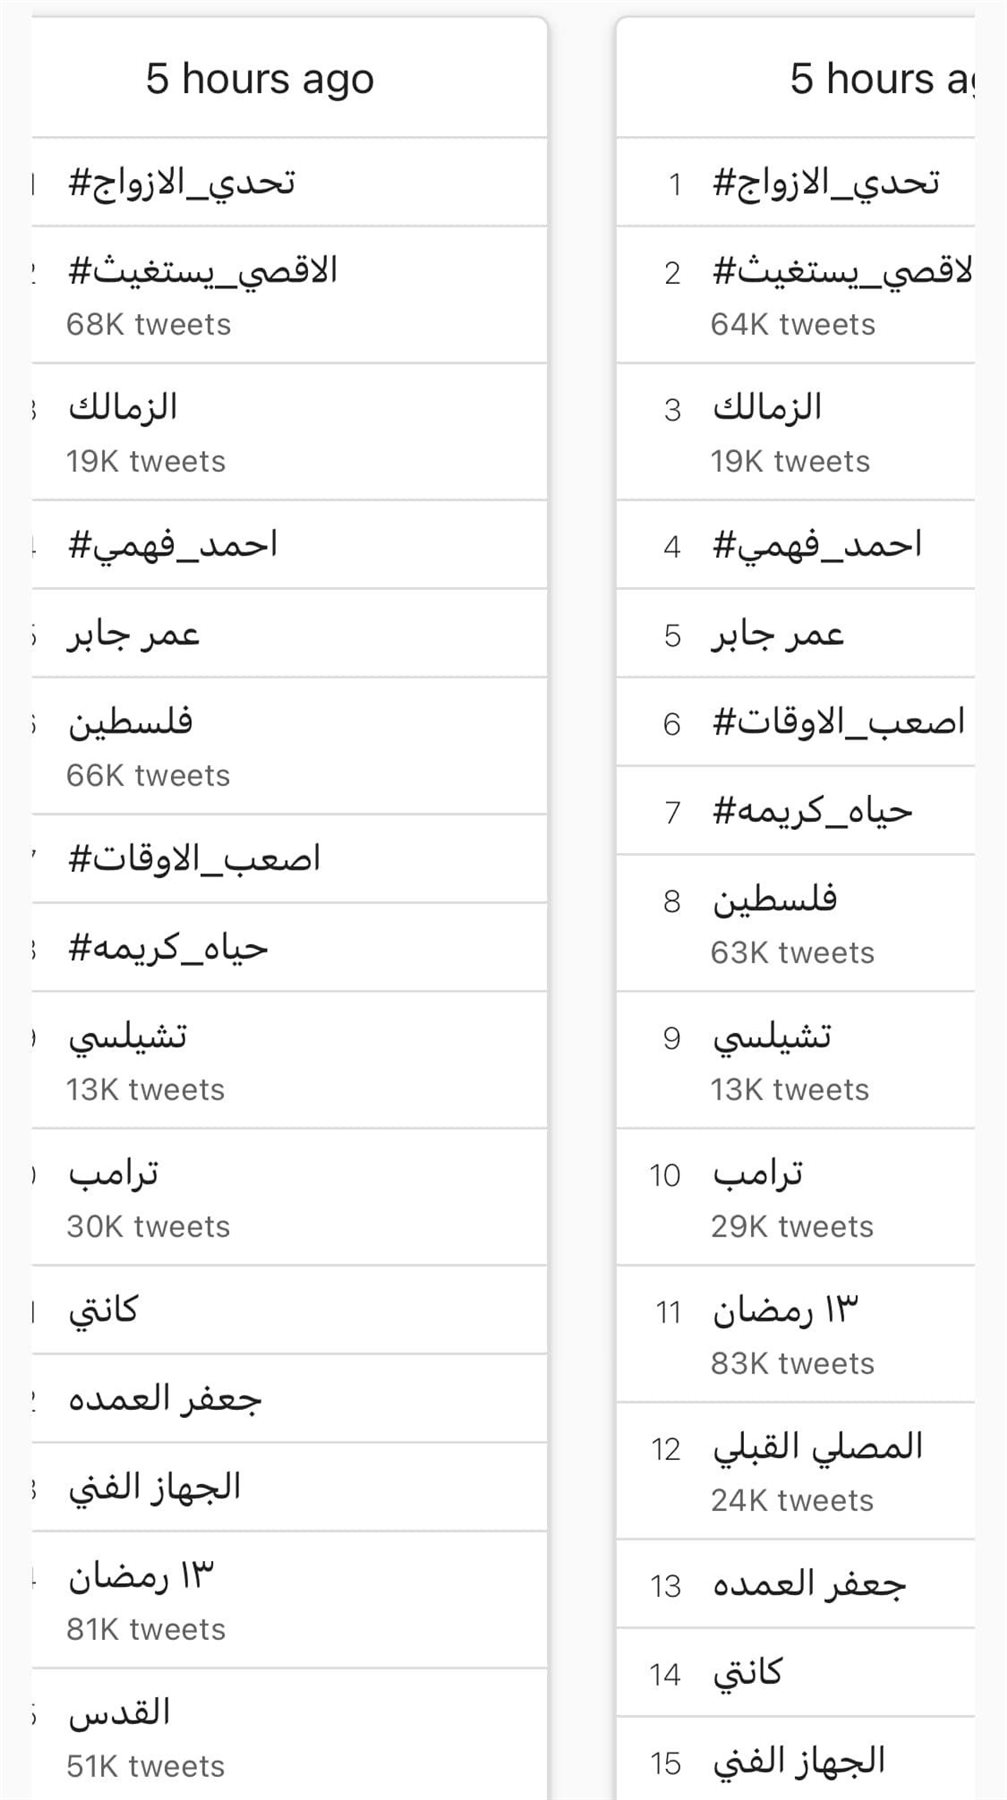Open كانتي trend numbered 14

pyautogui.click(x=747, y=1673)
